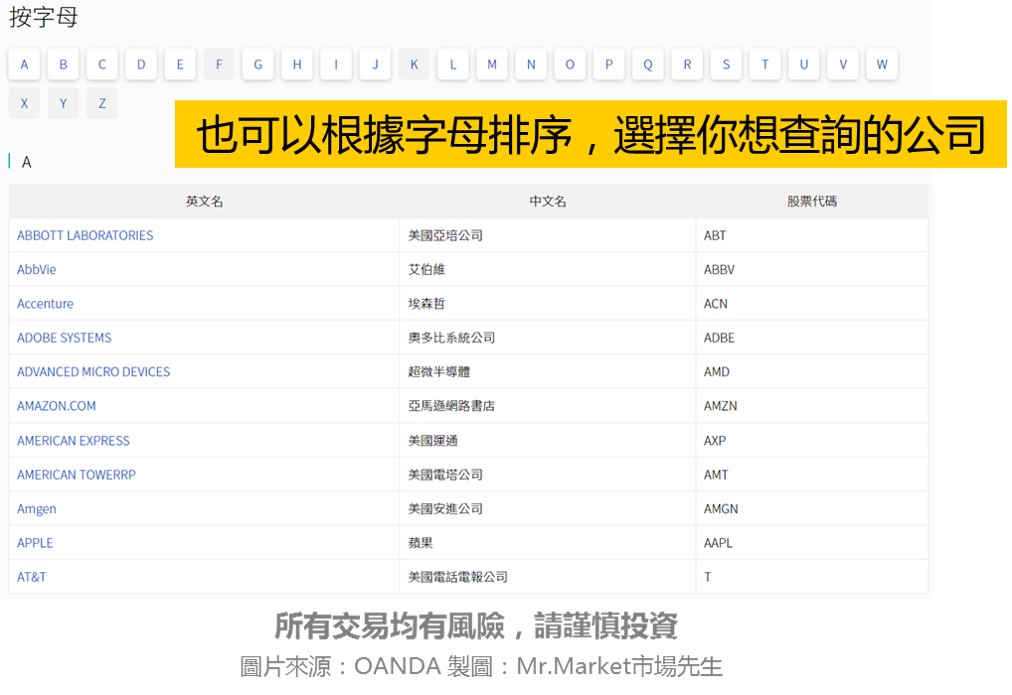Select letter D filter button
Image resolution: width=1012 pixels, height=695 pixels.
(x=141, y=64)
